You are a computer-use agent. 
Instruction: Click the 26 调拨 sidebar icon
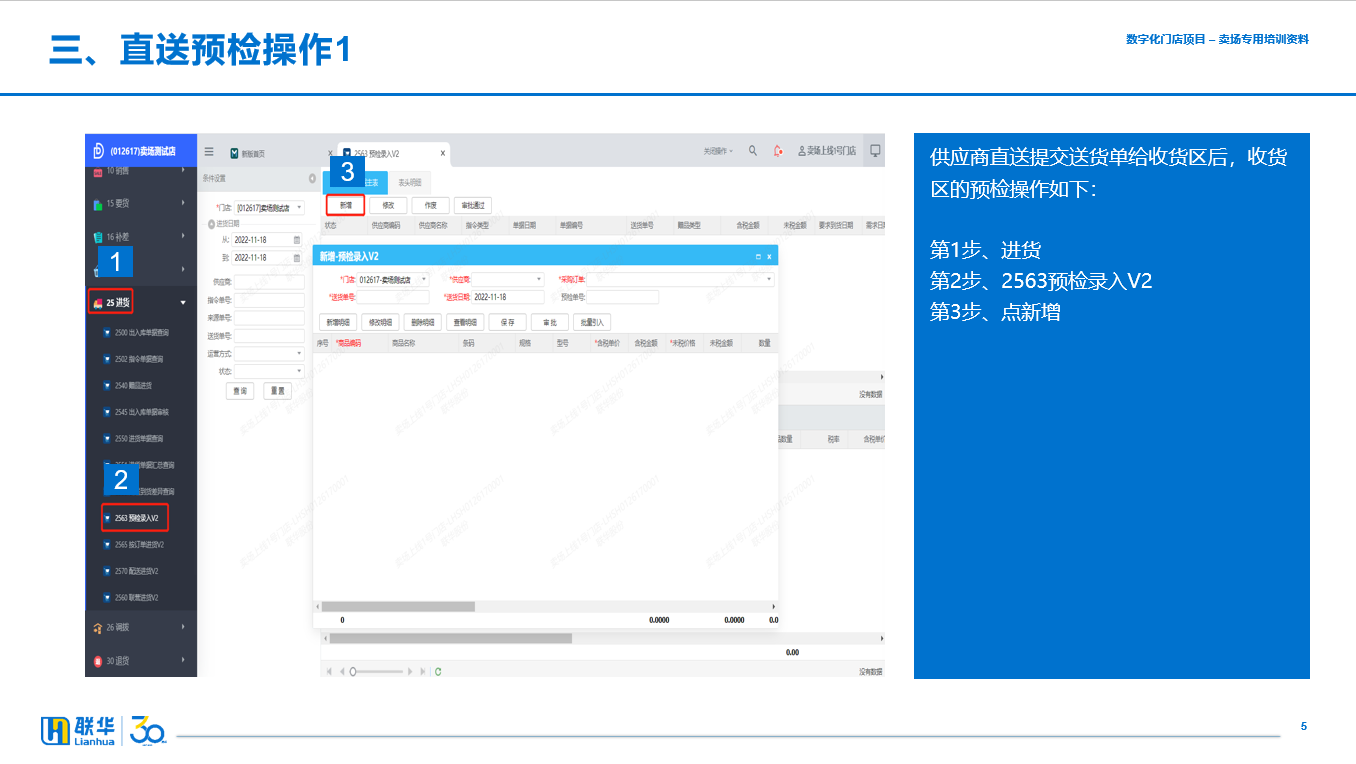(97, 628)
